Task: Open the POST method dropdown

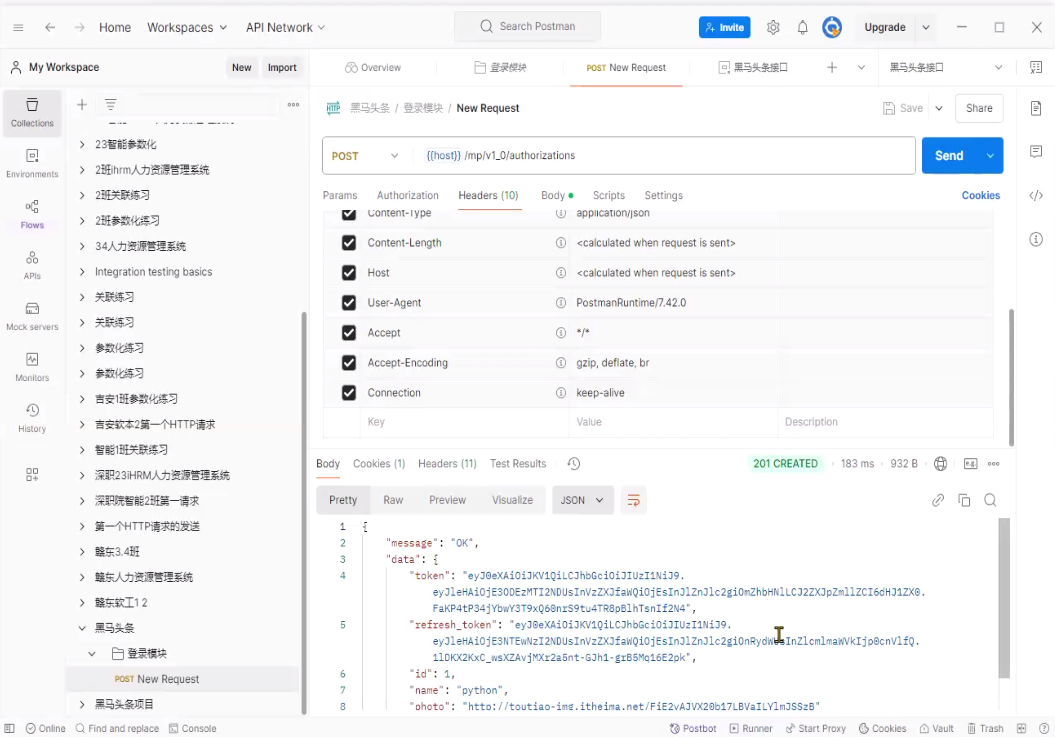Action: tap(365, 155)
